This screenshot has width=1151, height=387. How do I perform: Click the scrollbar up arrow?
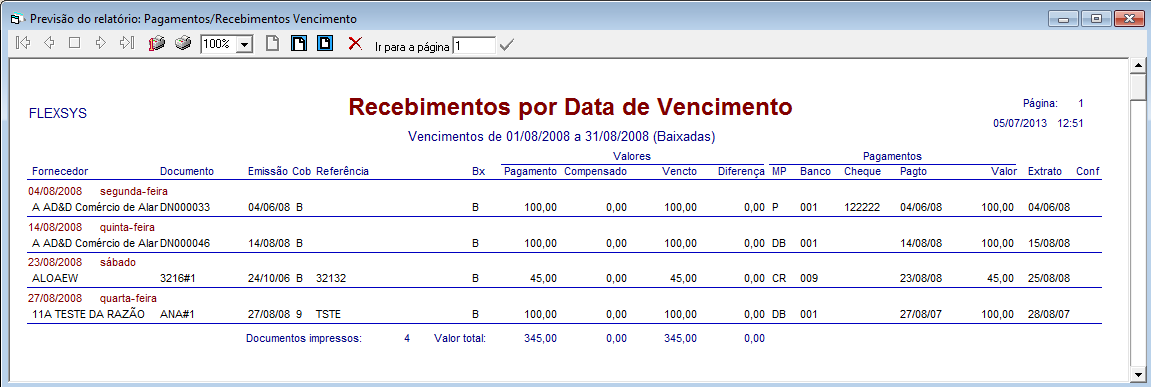[1139, 66]
